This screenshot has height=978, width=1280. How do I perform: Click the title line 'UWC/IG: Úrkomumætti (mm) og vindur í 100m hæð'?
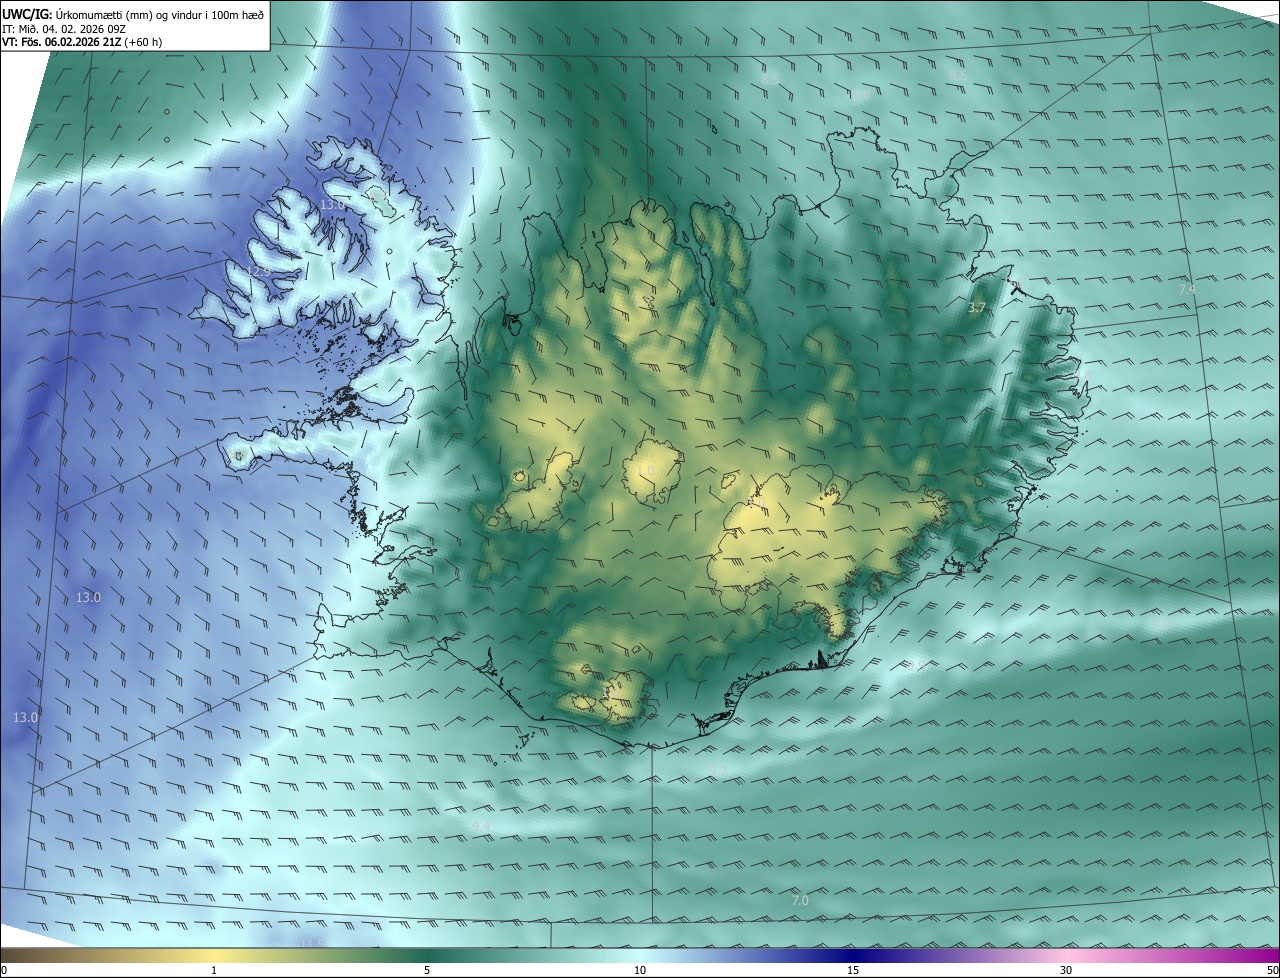(x=134, y=15)
